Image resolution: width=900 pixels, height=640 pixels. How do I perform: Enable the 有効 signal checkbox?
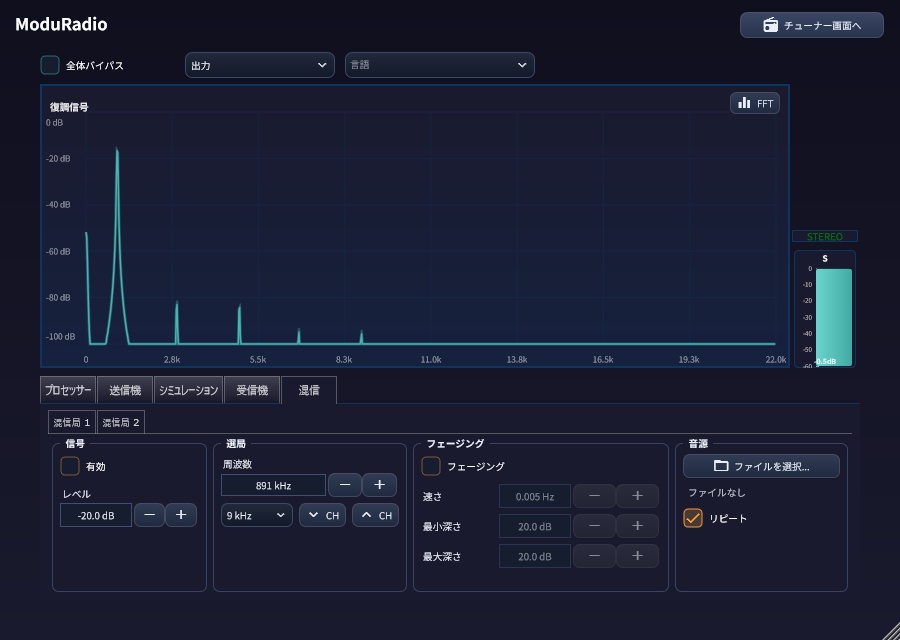[70, 466]
